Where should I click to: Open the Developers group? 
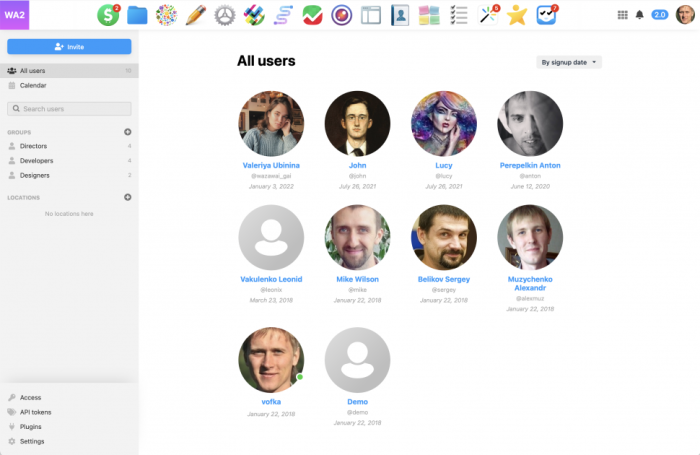click(x=39, y=160)
